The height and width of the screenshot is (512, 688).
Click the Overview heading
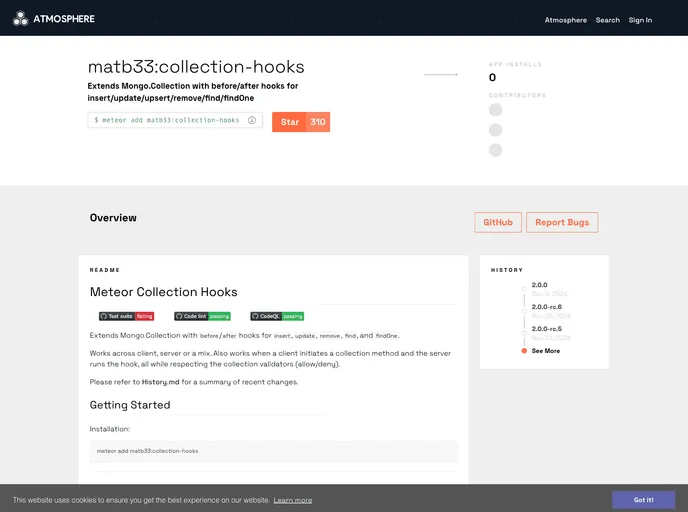click(x=113, y=218)
